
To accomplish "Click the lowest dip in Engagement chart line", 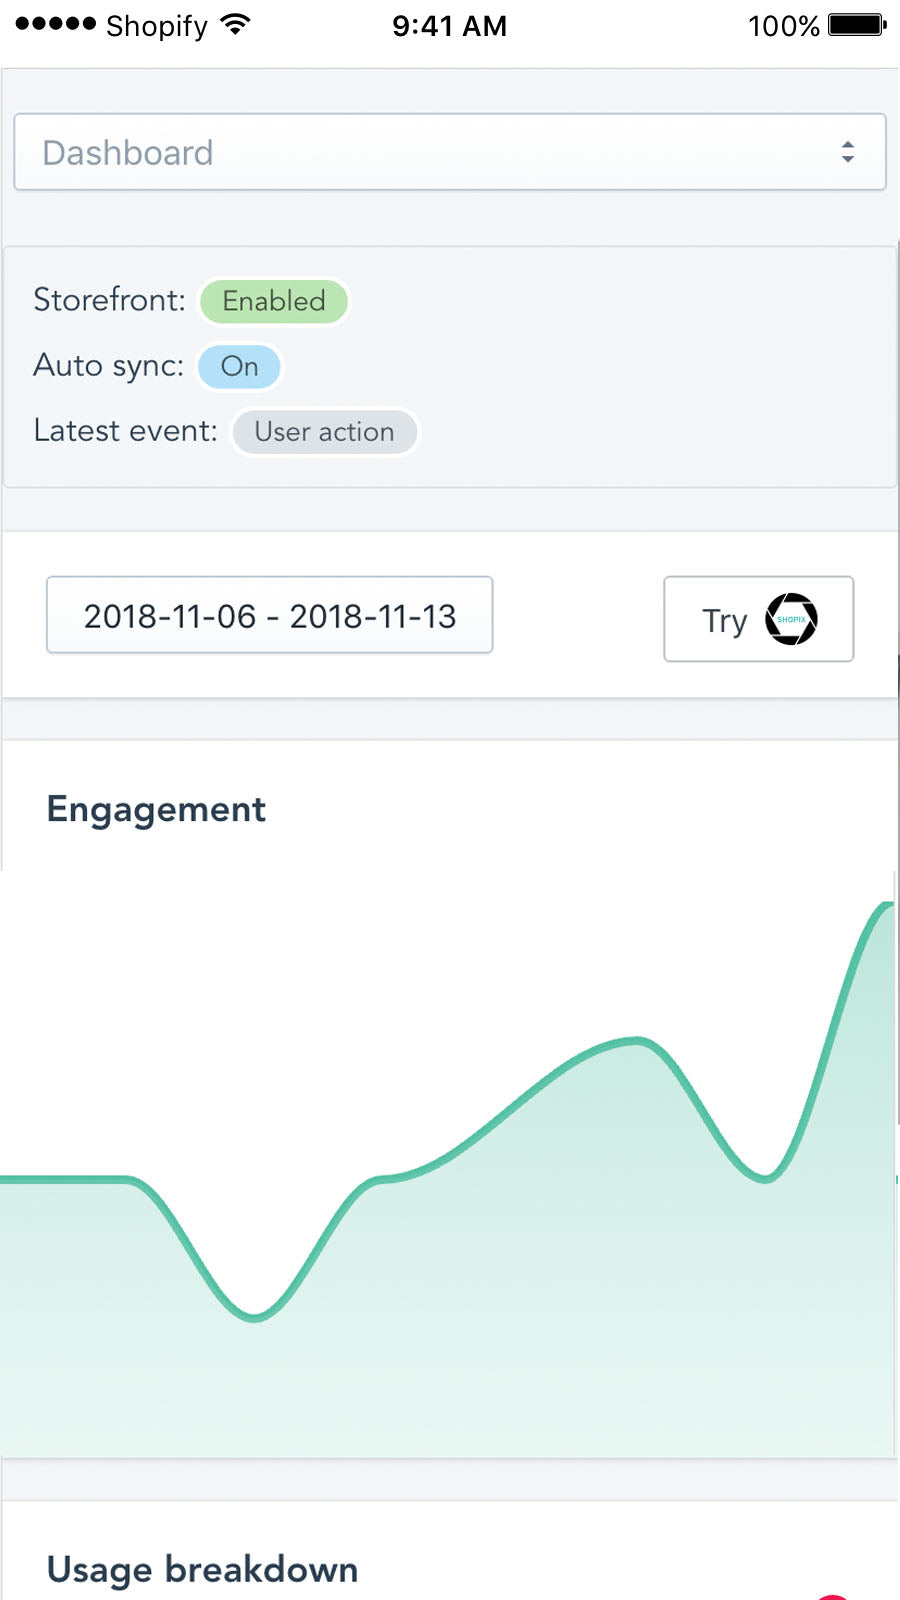I will click(x=255, y=1316).
